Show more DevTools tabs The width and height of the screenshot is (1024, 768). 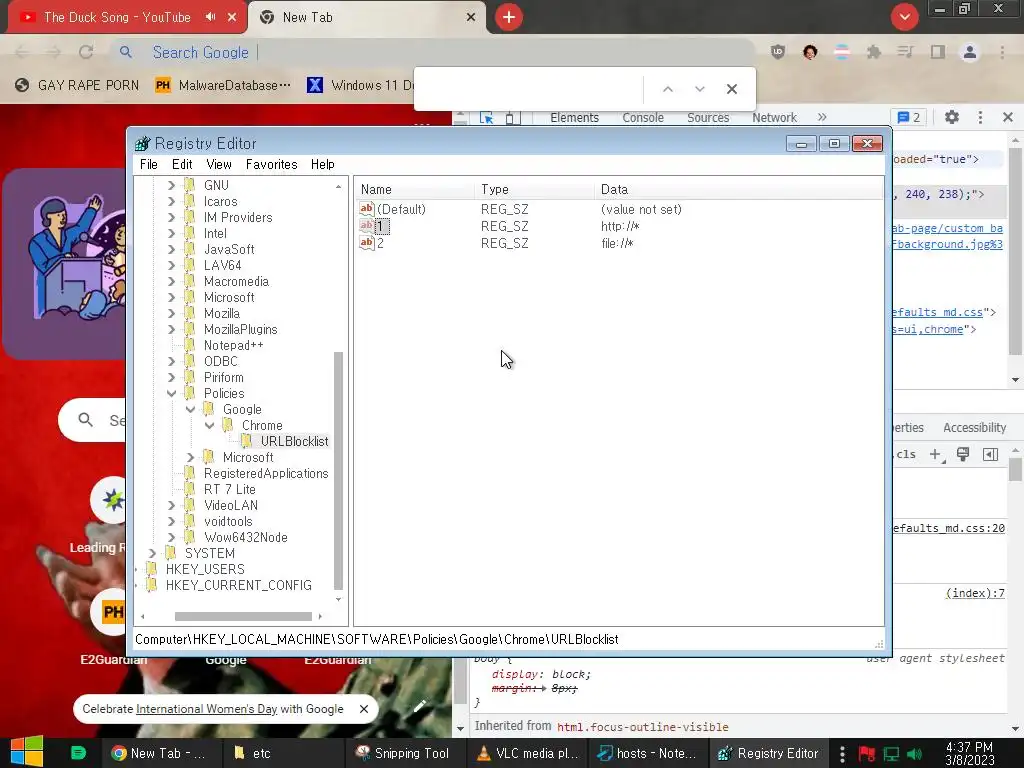pos(822,118)
